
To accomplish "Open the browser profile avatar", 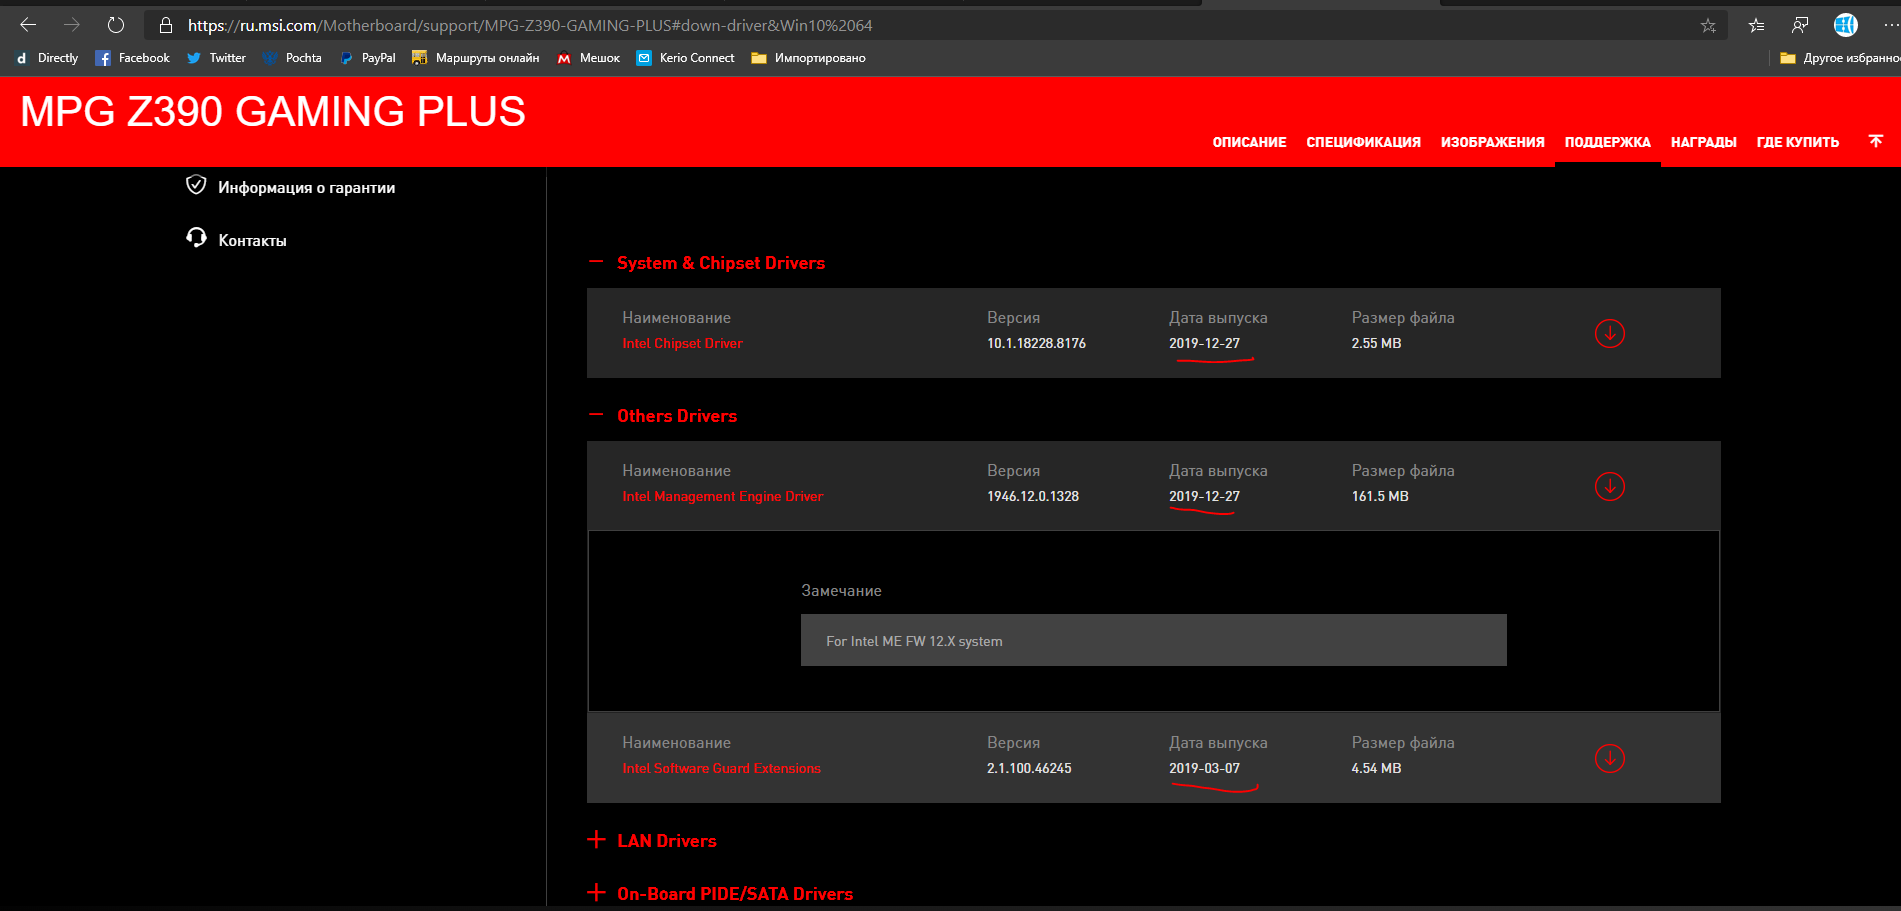I will tap(1845, 25).
